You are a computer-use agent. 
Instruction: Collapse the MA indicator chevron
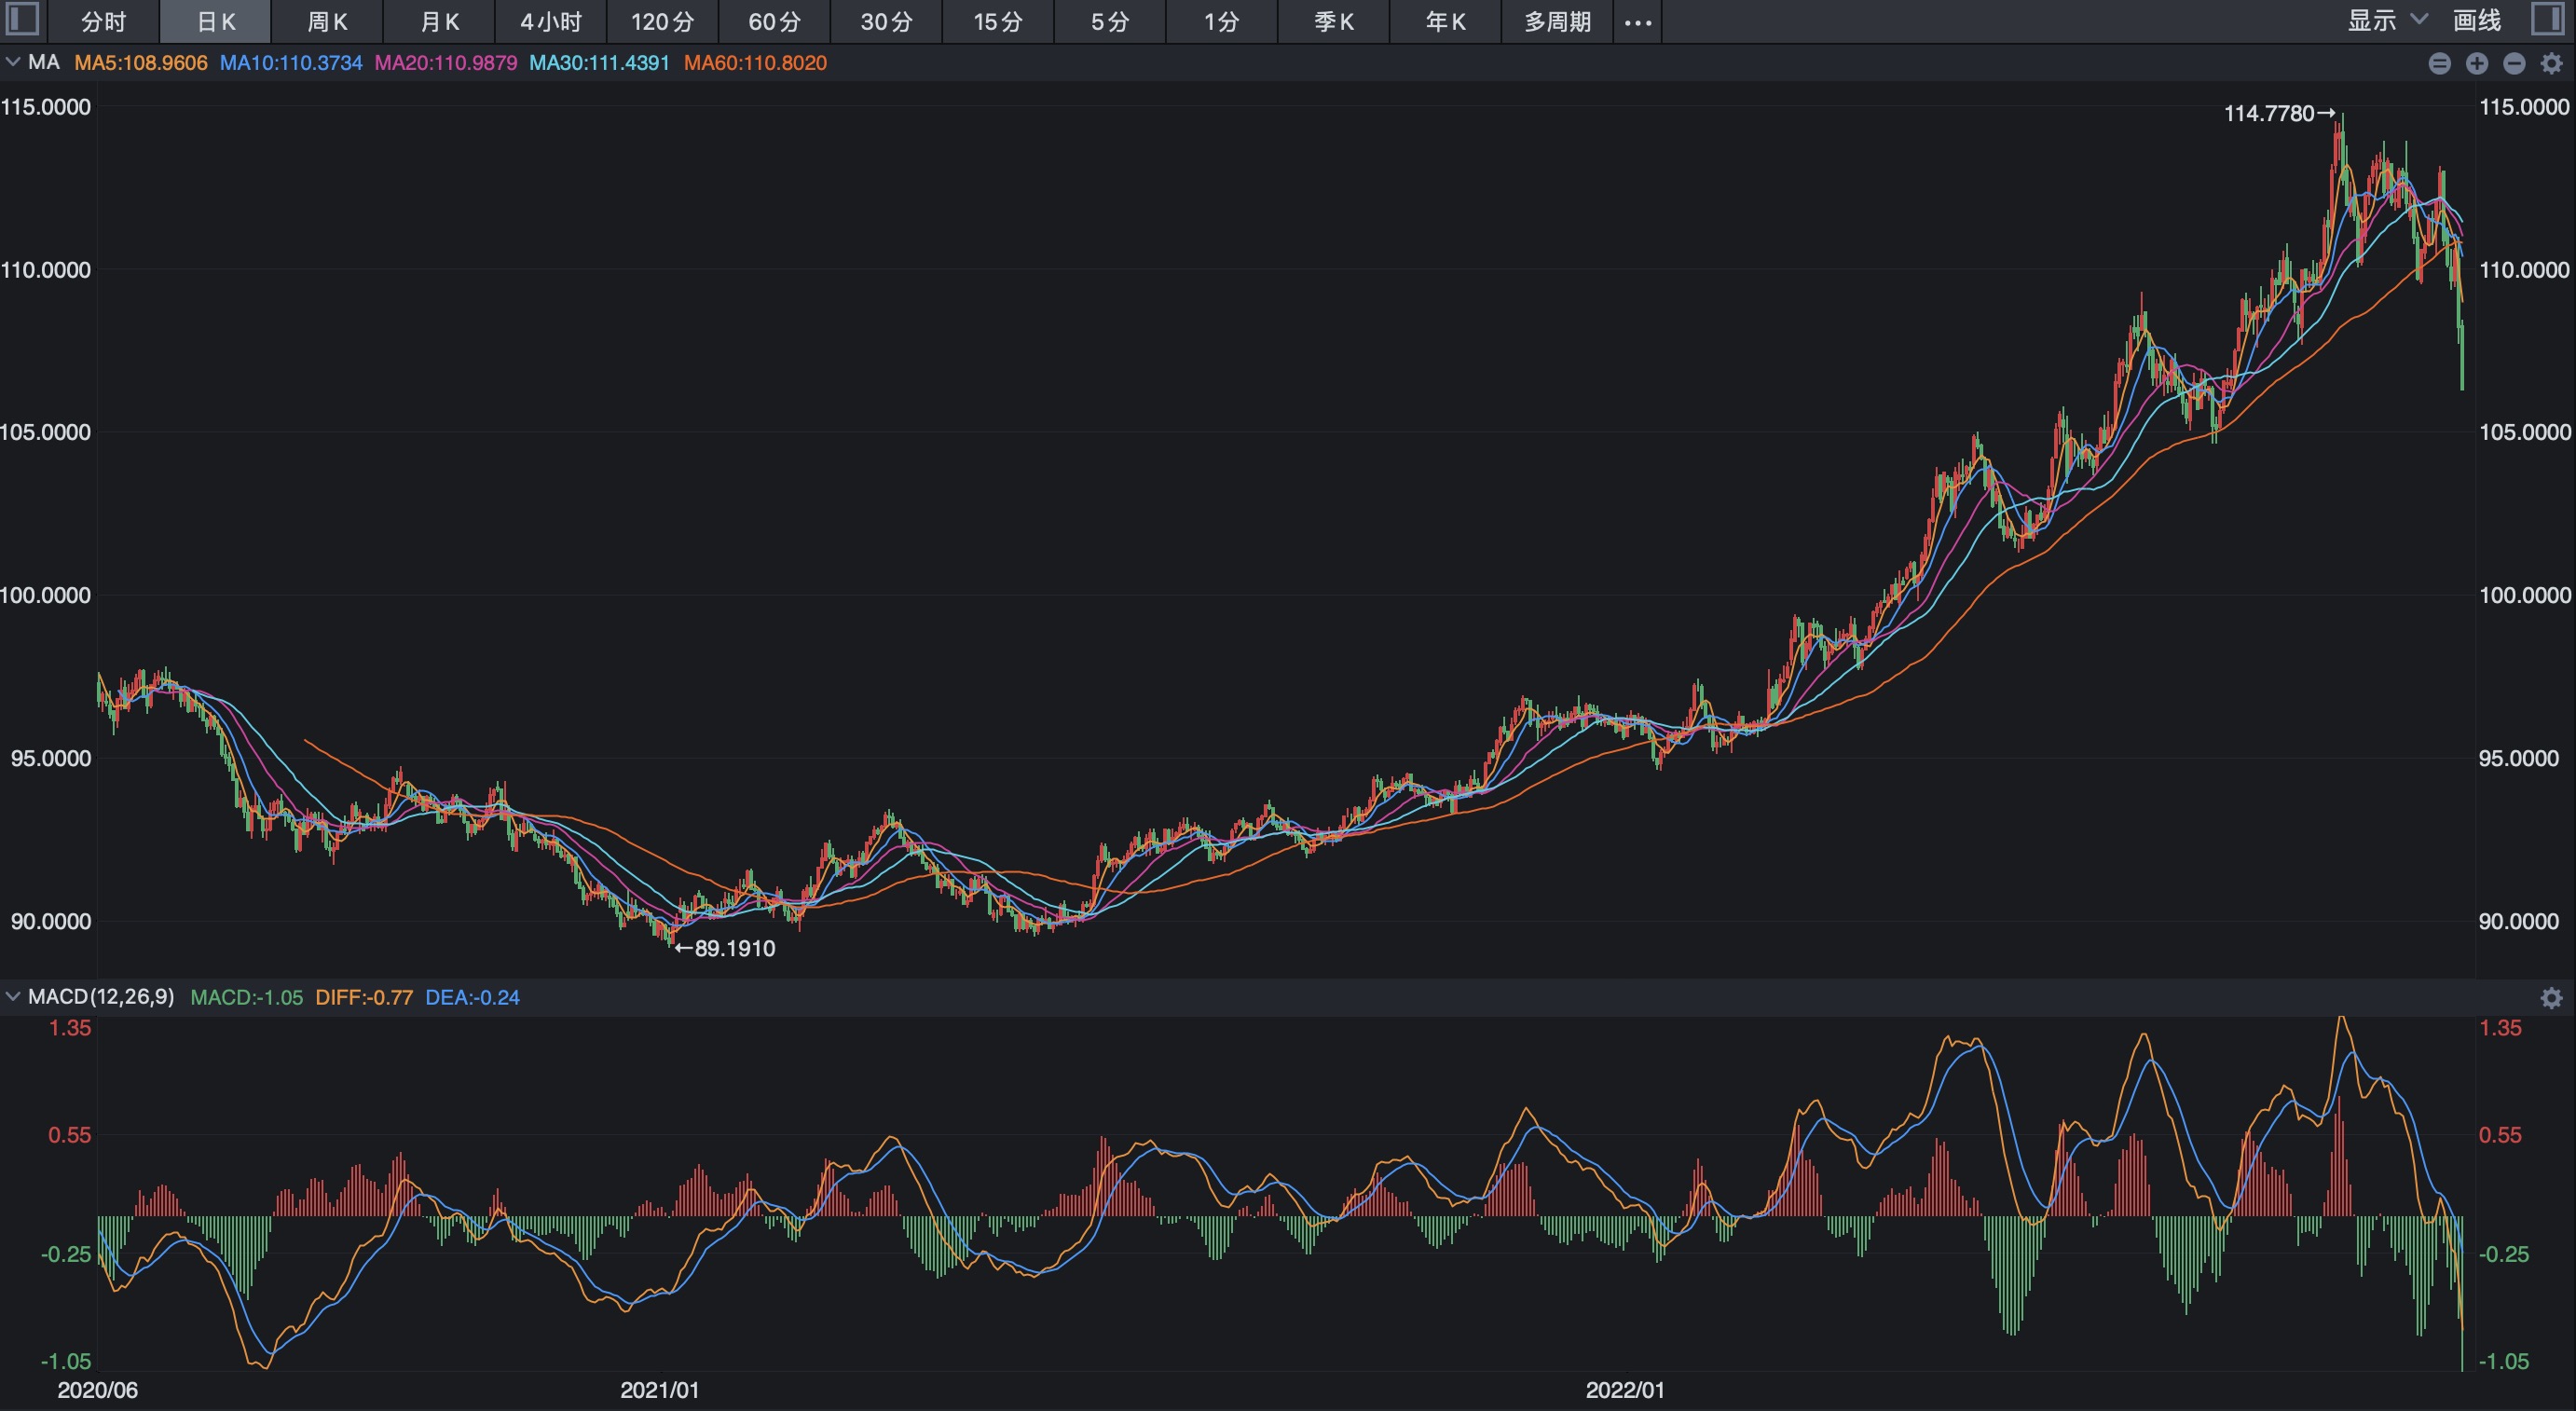[x=13, y=62]
